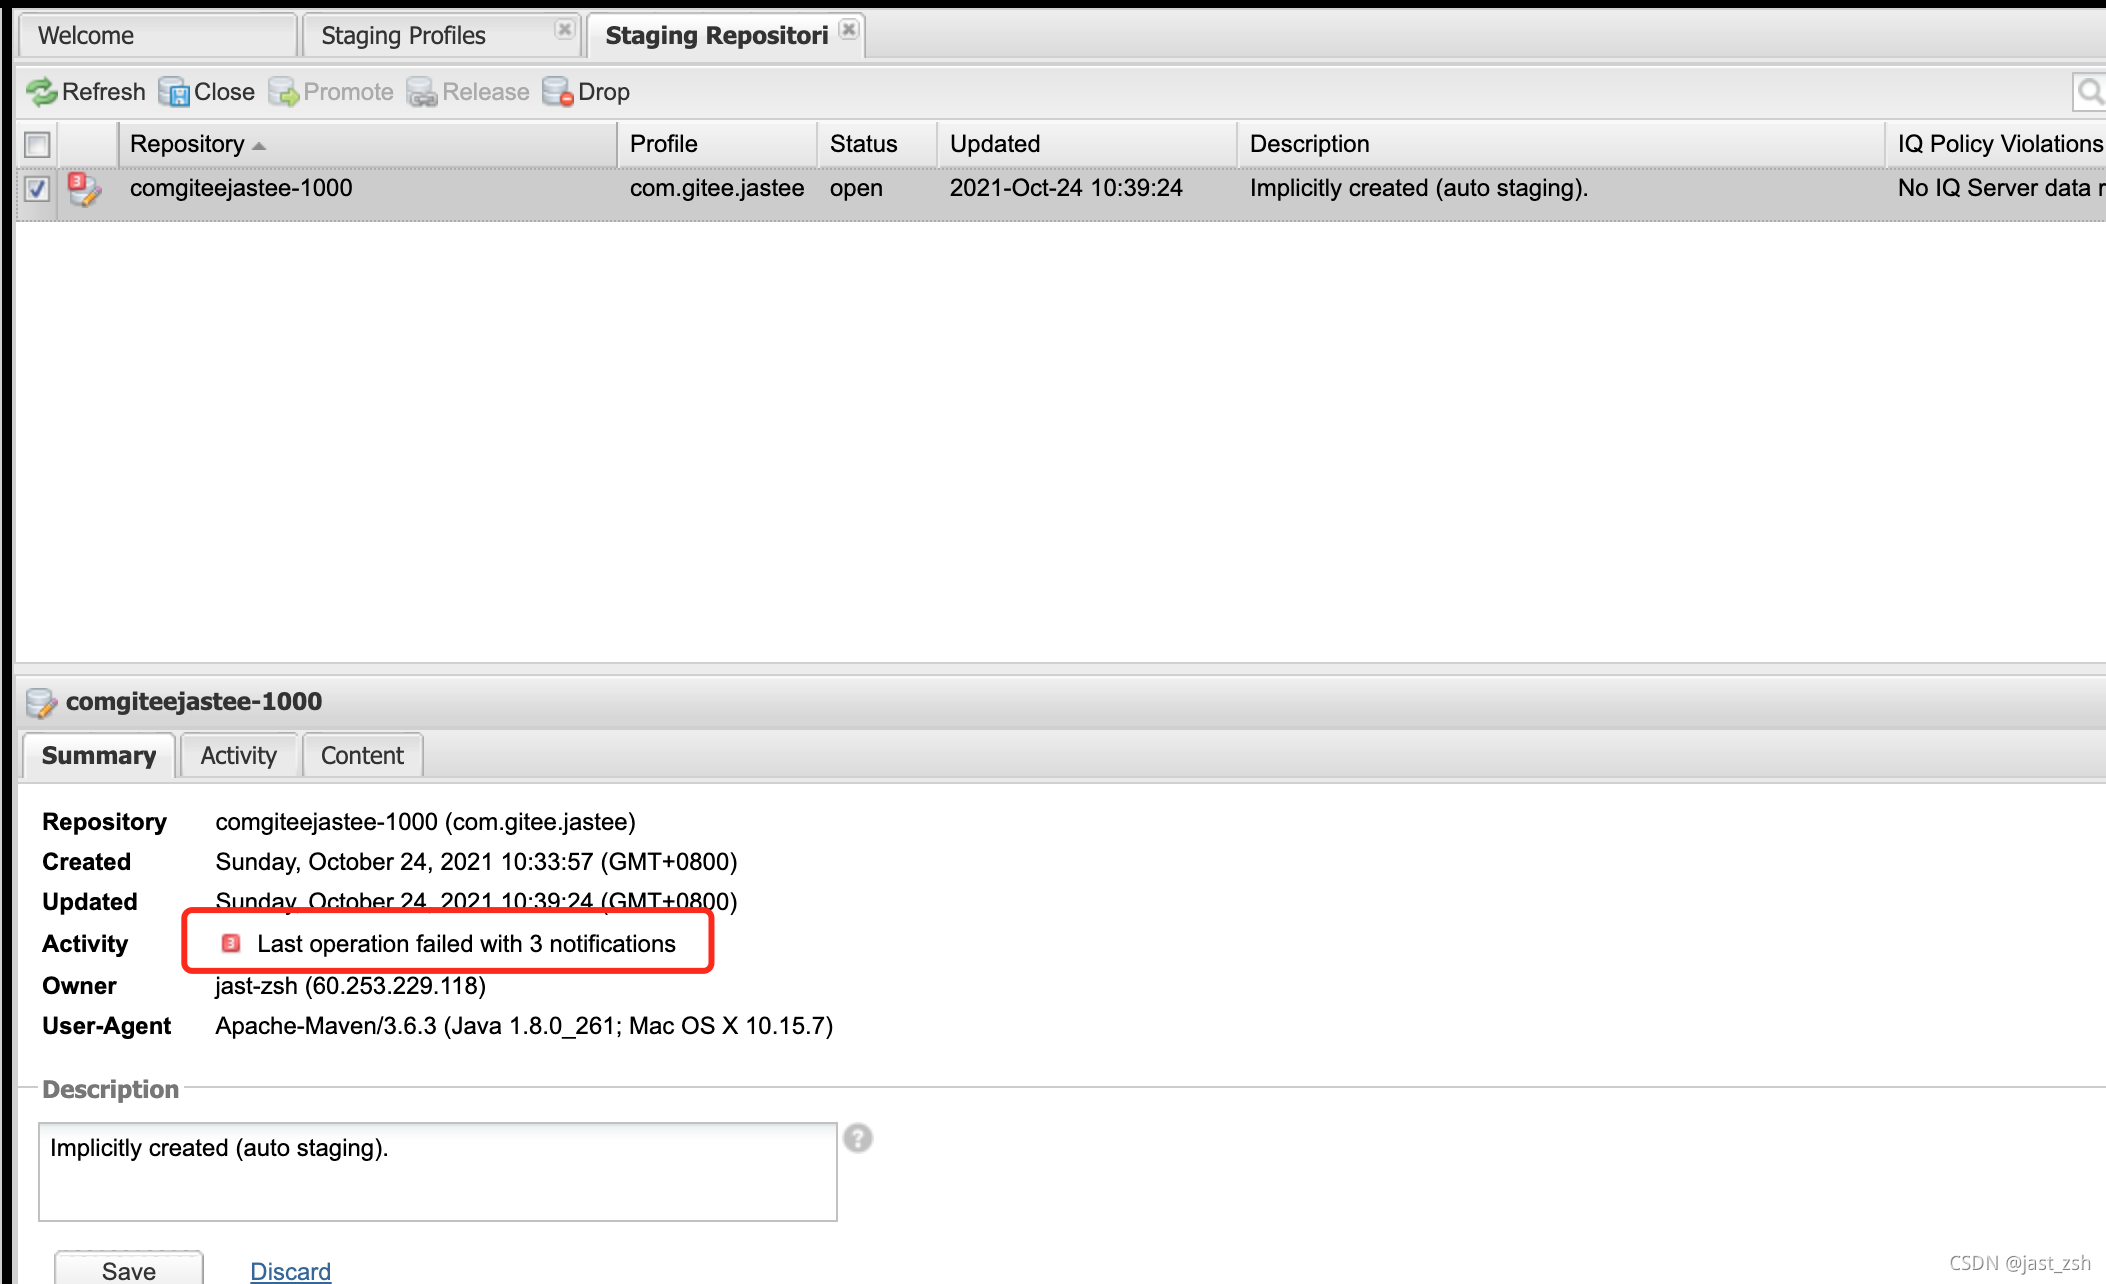Close the Staging Profiles tab

pyautogui.click(x=564, y=29)
